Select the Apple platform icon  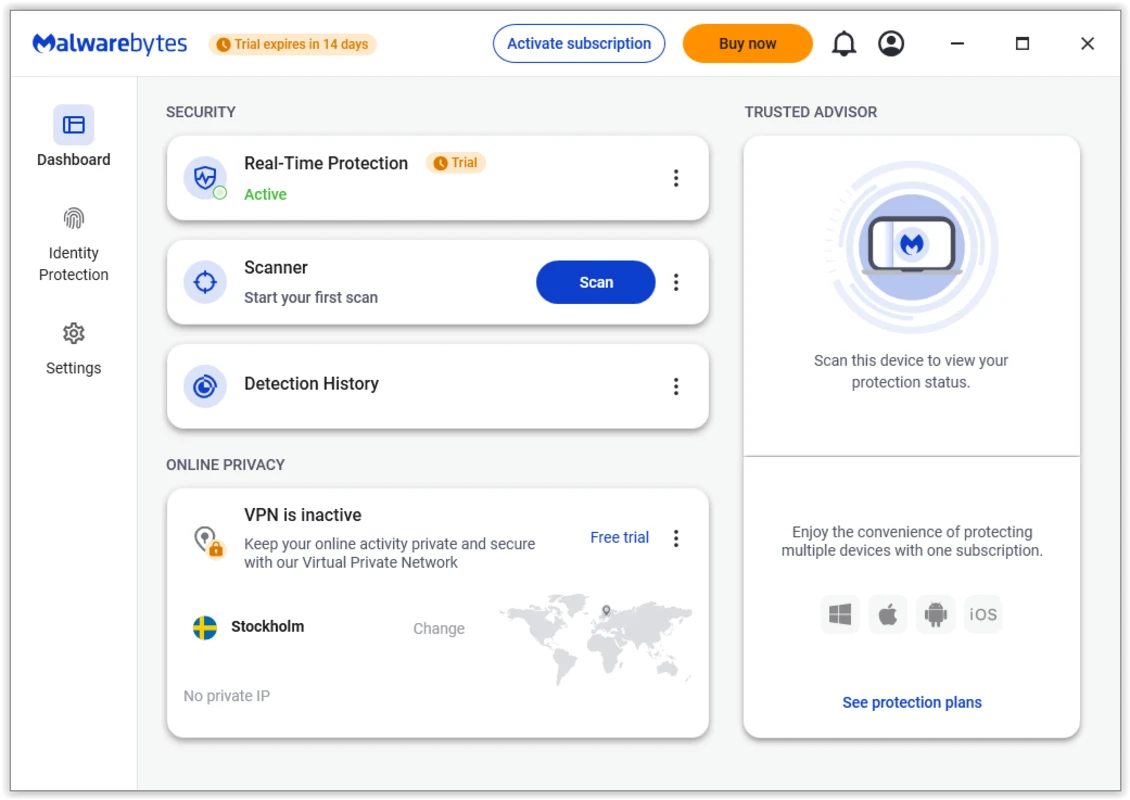pyautogui.click(x=887, y=614)
